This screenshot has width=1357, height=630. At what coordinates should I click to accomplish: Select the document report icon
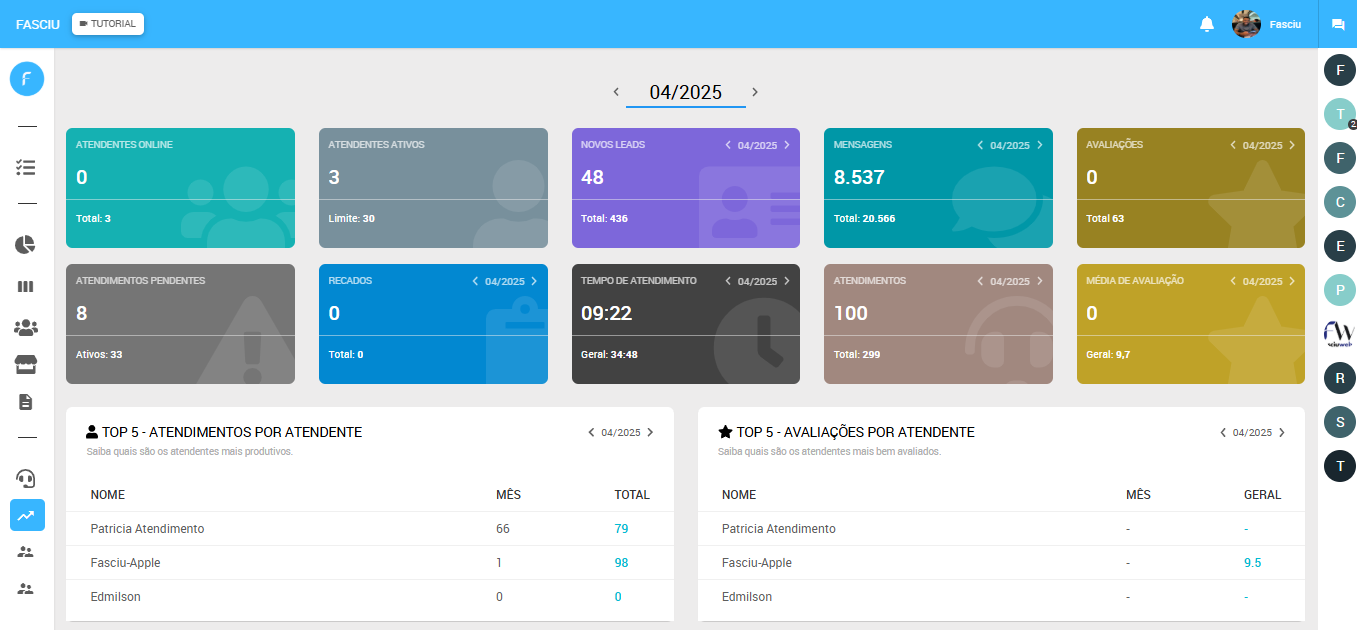pyautogui.click(x=26, y=402)
